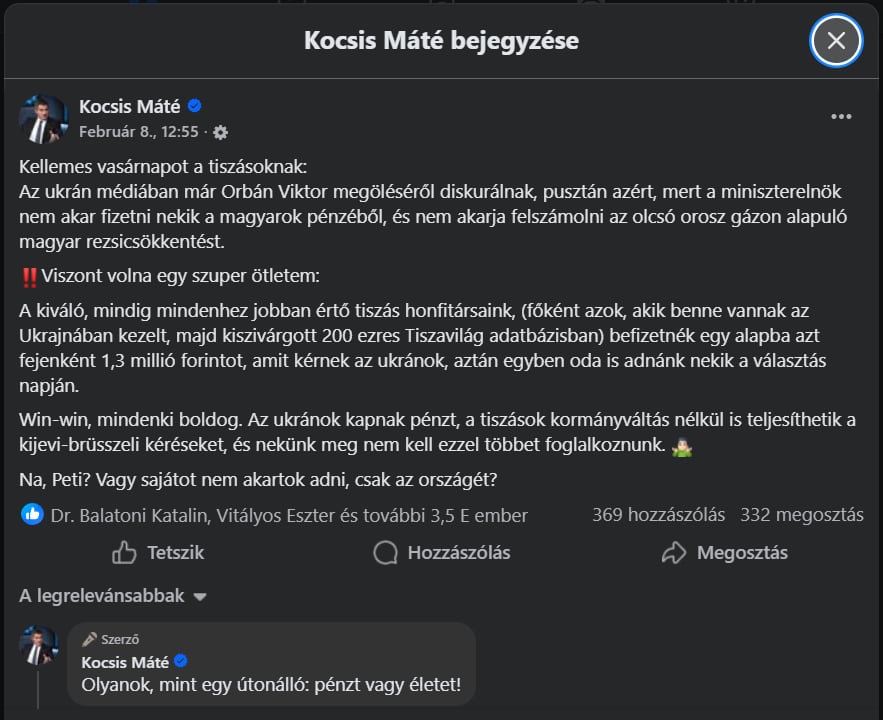Click the post audience gear icon
The image size is (883, 720).
tap(221, 132)
